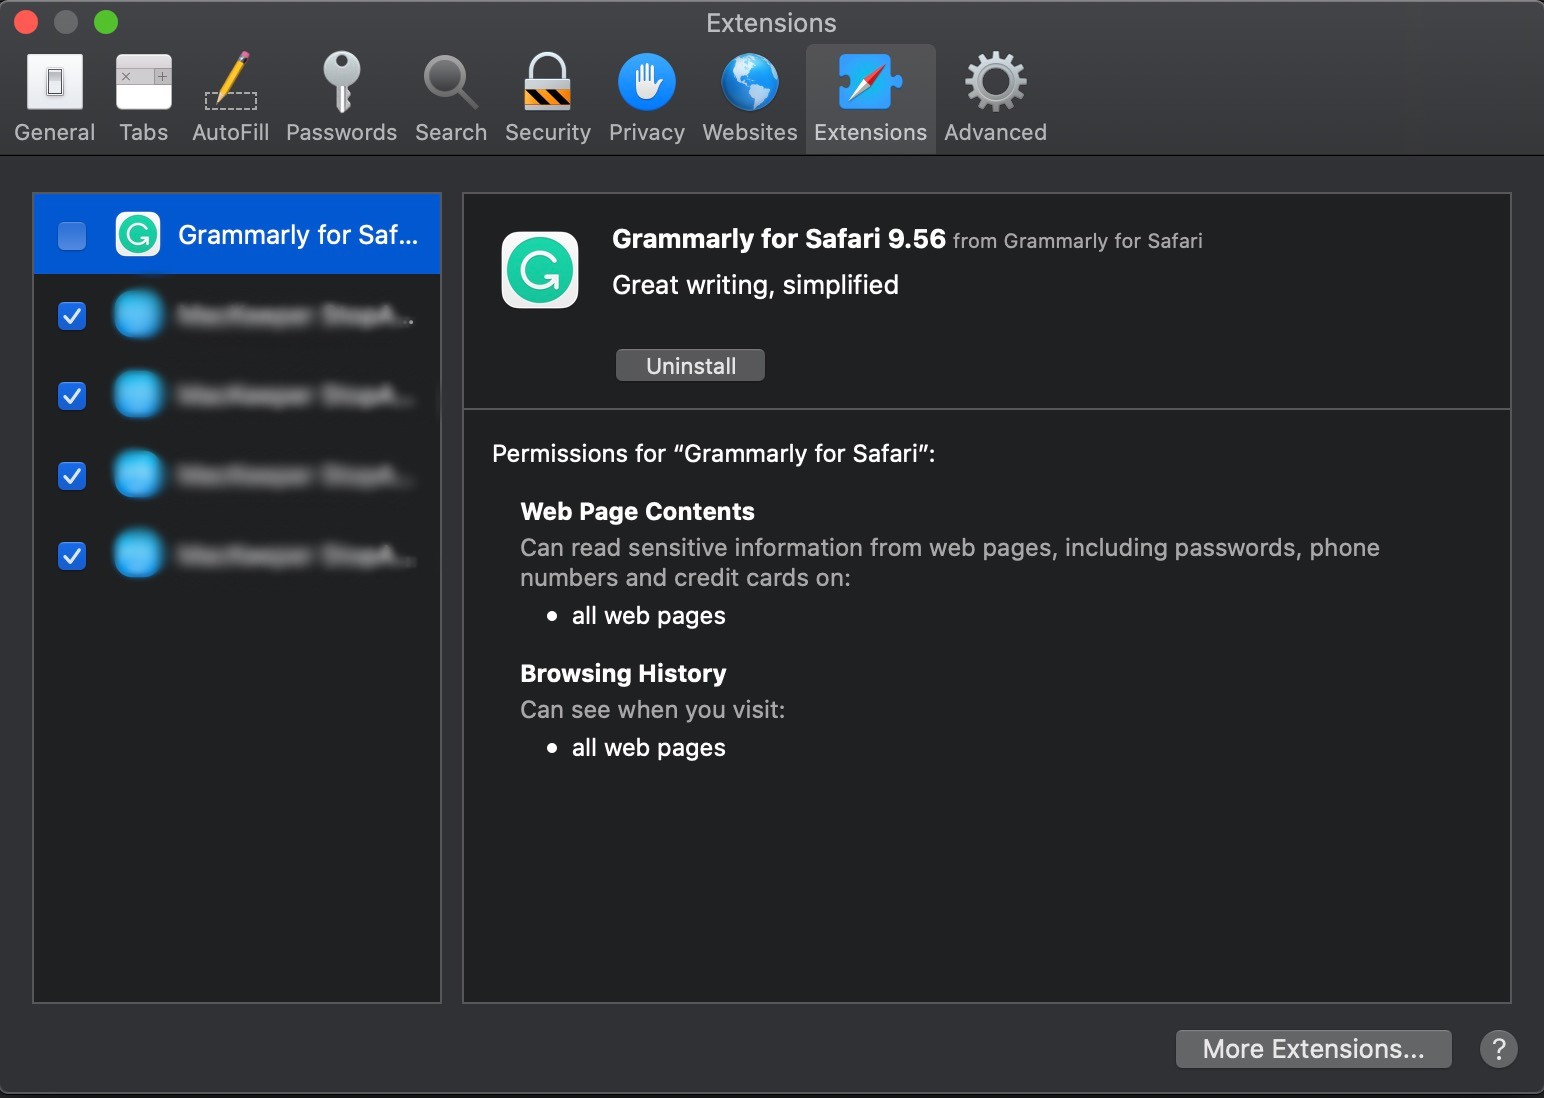This screenshot has width=1544, height=1098.
Task: Minimize the preferences window with the gray button
Action: [x=66, y=21]
